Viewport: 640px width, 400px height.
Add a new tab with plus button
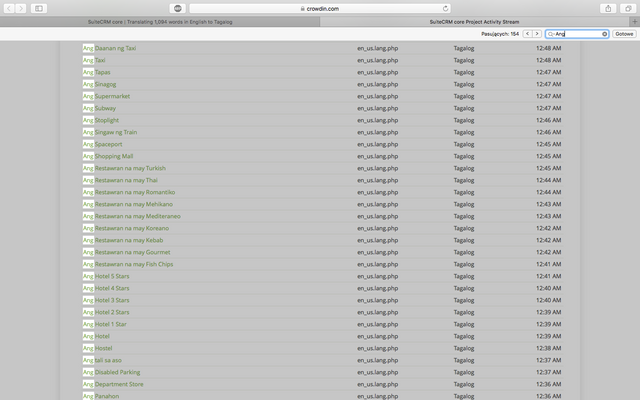tap(634, 22)
